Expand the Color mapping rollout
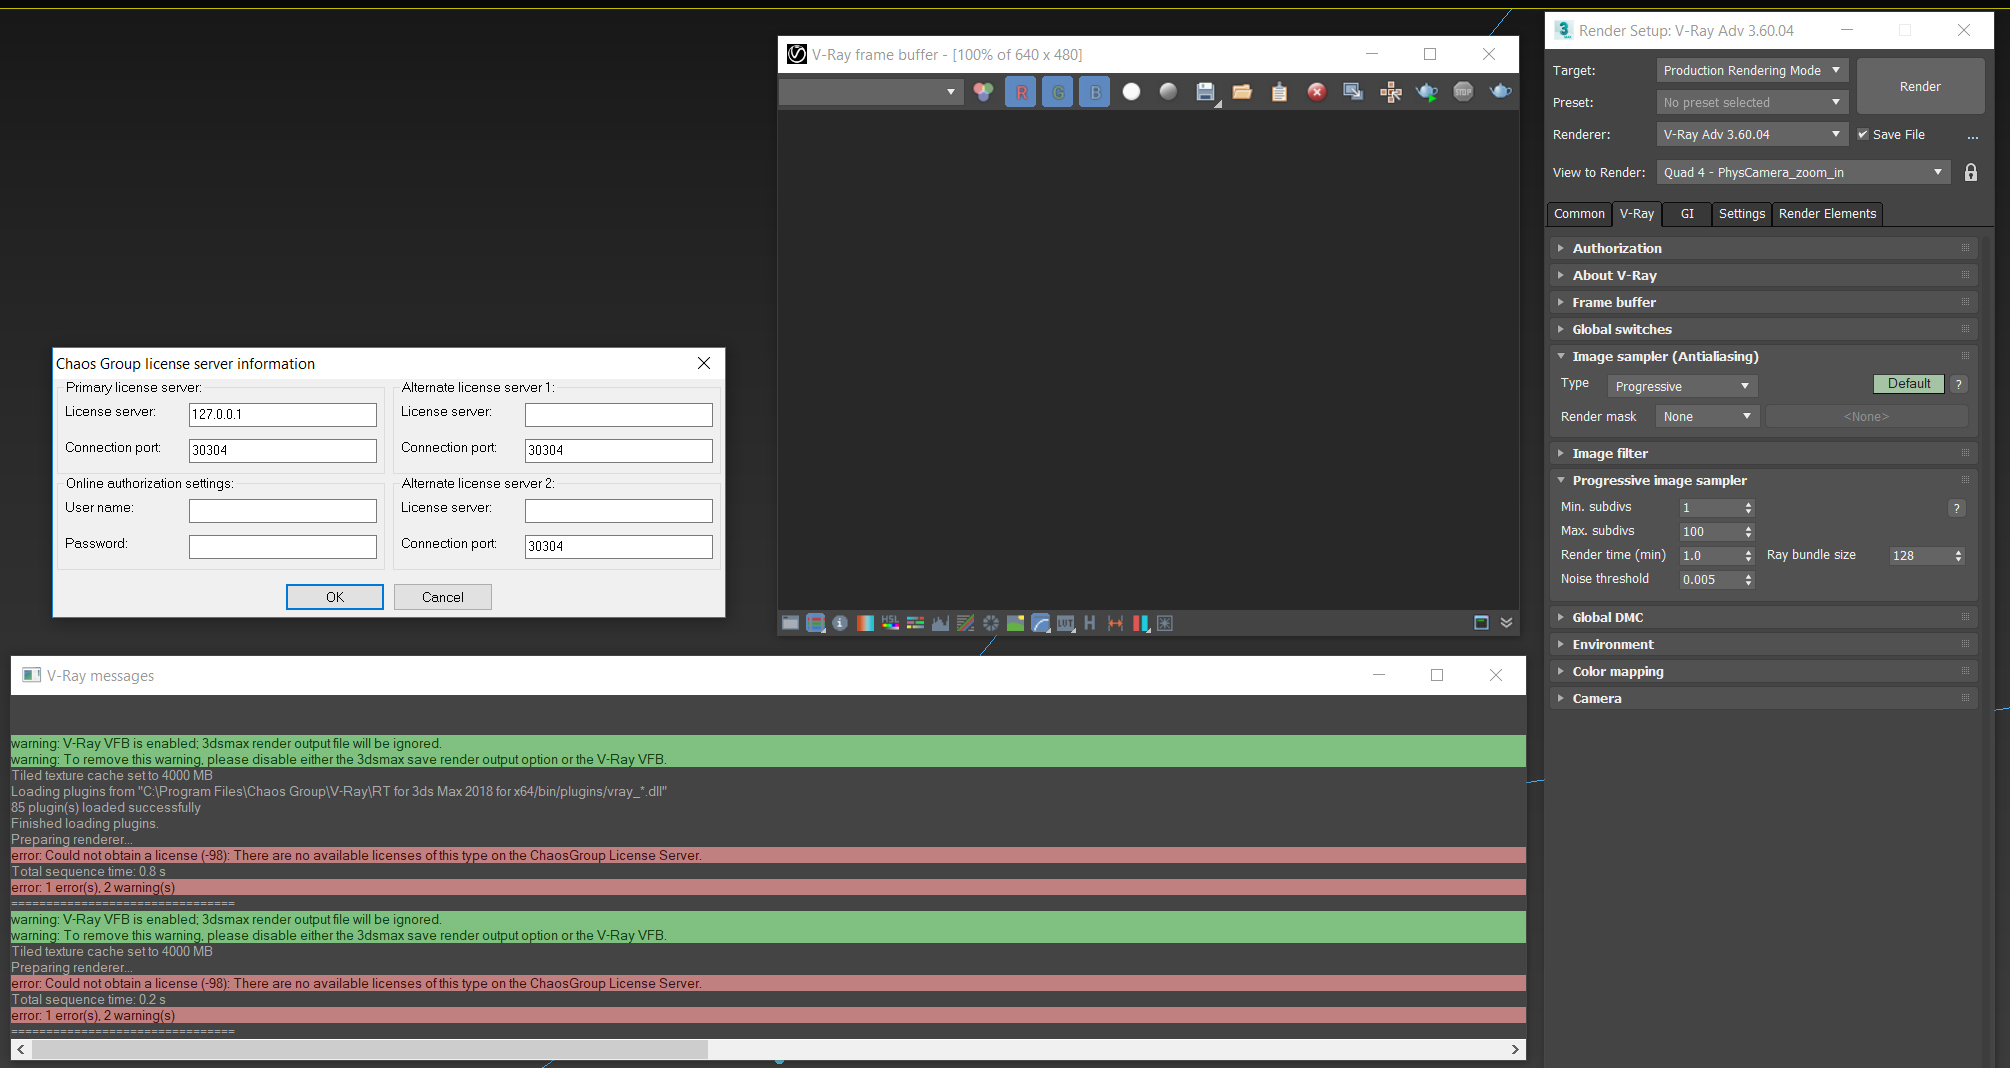 pos(1764,671)
